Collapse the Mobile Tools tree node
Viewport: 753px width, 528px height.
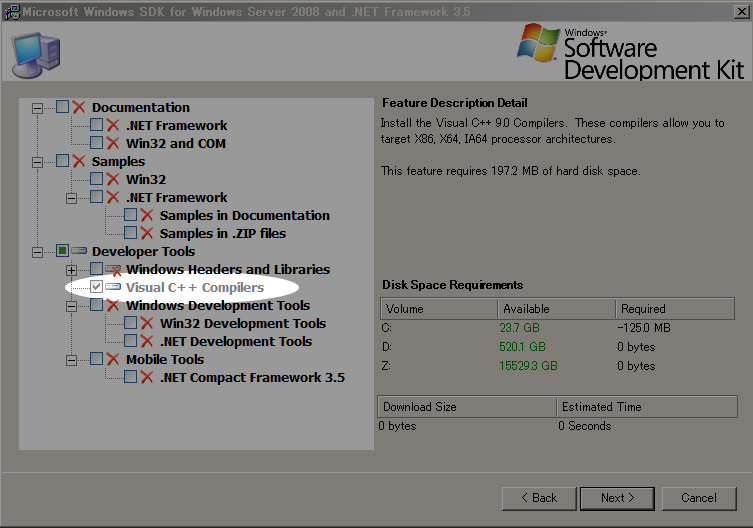72,360
